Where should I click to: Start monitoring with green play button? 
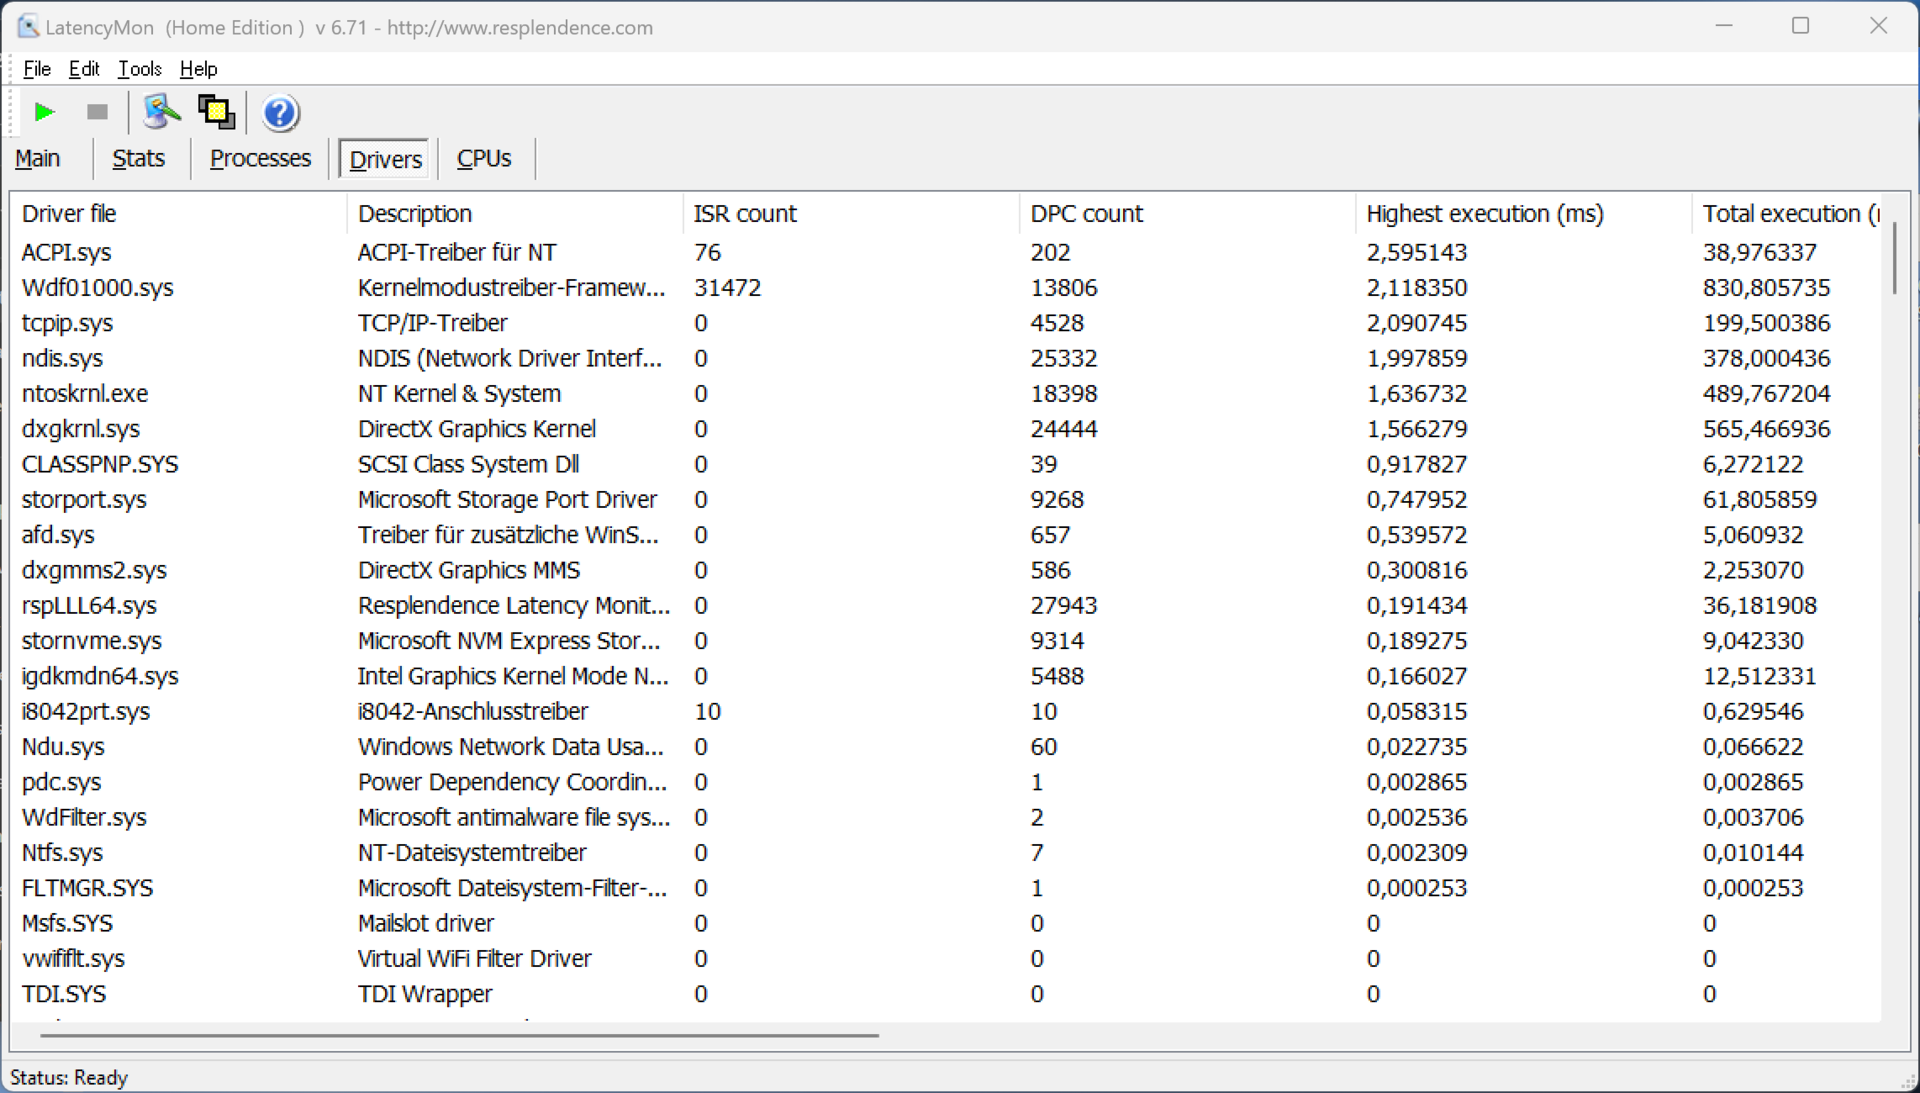pos(44,112)
